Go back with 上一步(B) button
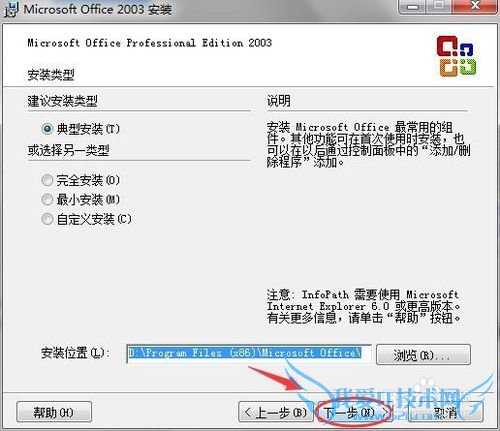The height and width of the screenshot is (431, 500). point(276,412)
